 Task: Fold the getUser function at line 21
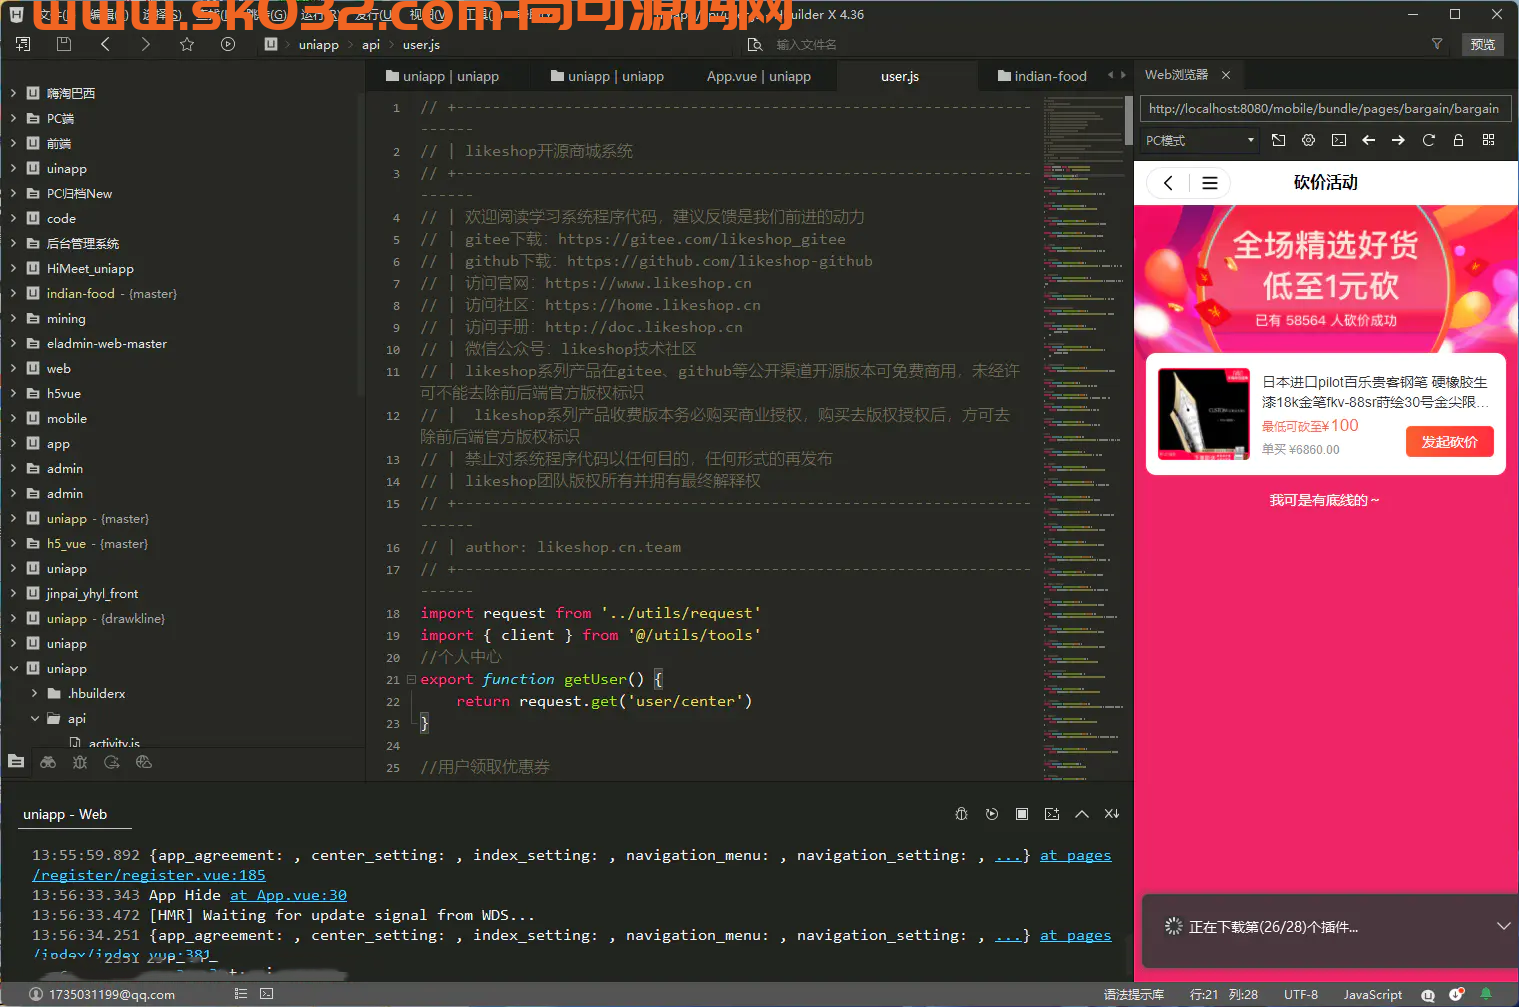pos(411,679)
